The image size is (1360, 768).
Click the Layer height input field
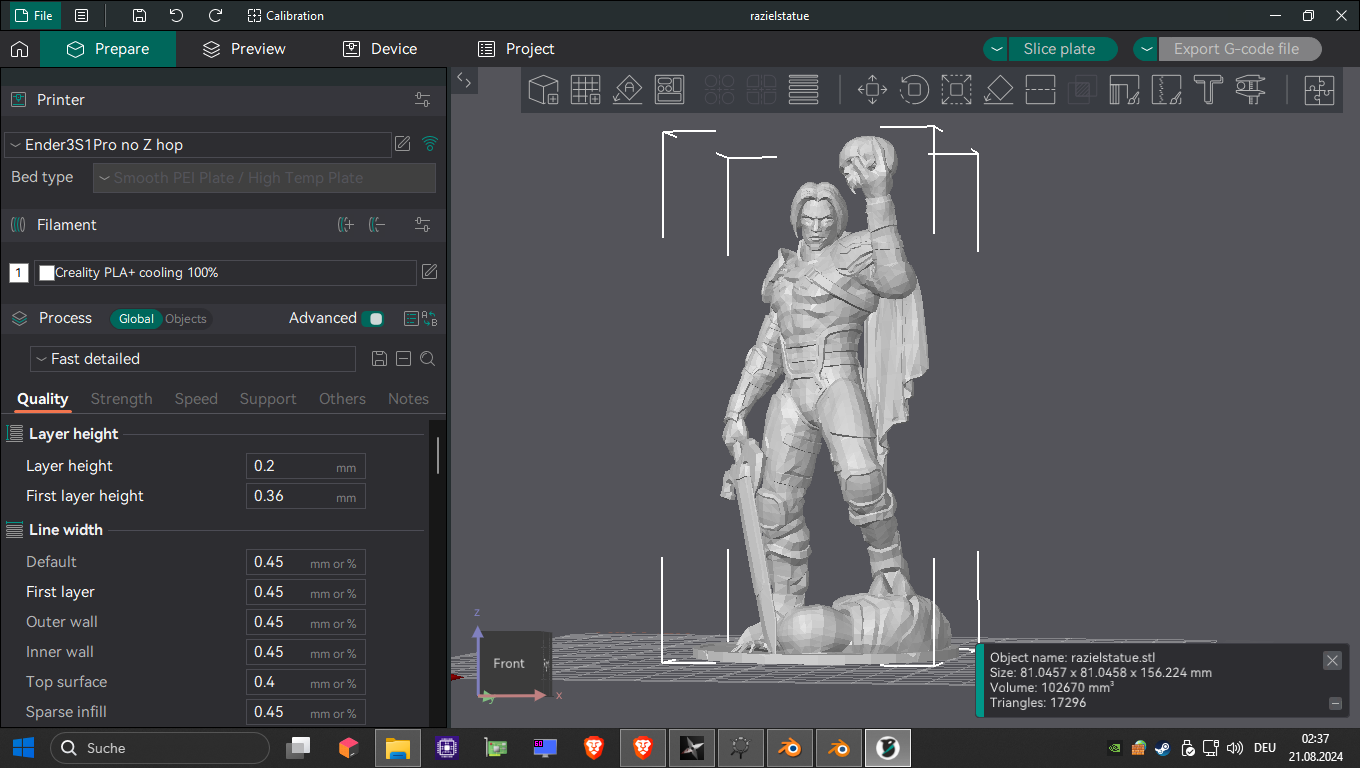(x=292, y=466)
